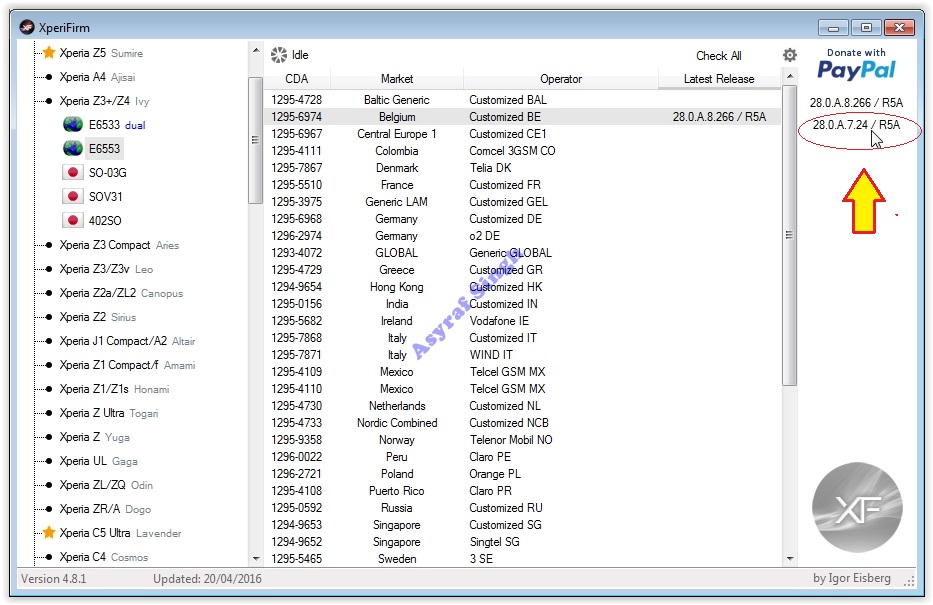
Task: Click the by Igor Eisberg credit
Action: point(851,578)
